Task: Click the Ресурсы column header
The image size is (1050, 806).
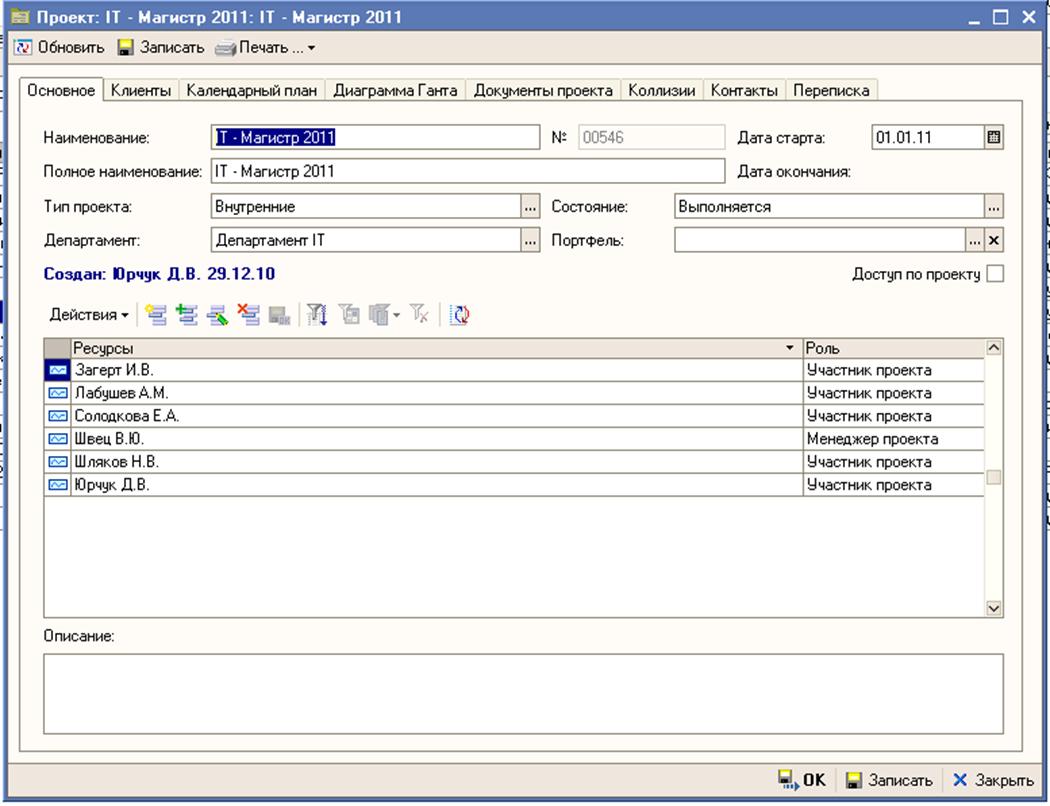Action: (x=437, y=348)
